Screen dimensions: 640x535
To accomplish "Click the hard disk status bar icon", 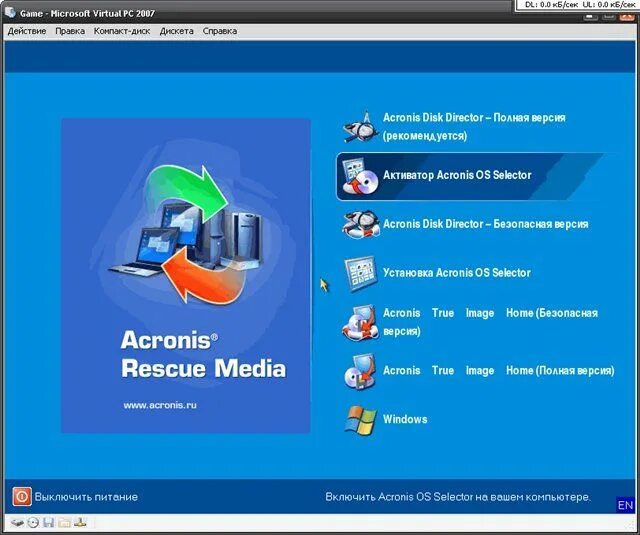I will click(17, 522).
